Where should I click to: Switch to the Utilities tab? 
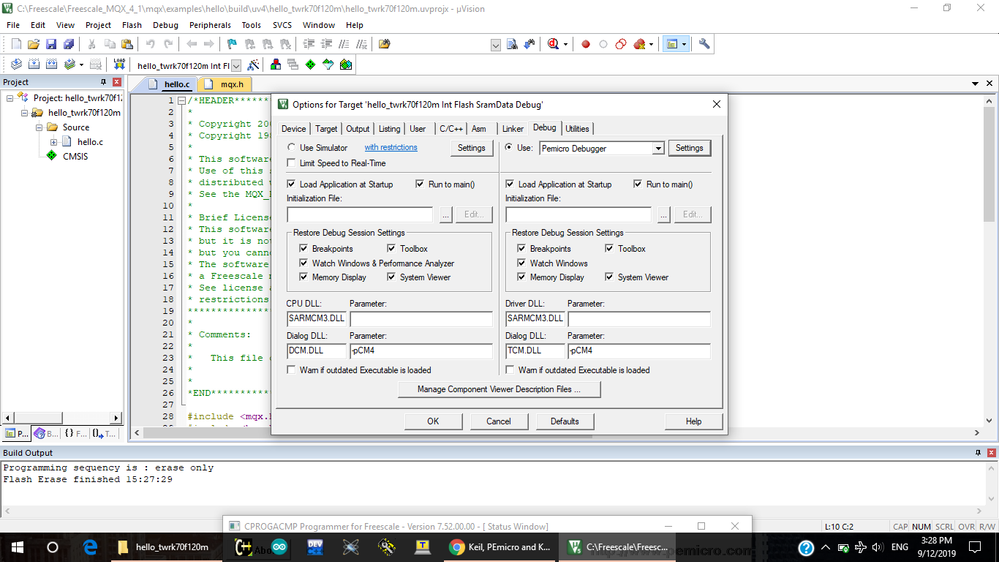577,129
